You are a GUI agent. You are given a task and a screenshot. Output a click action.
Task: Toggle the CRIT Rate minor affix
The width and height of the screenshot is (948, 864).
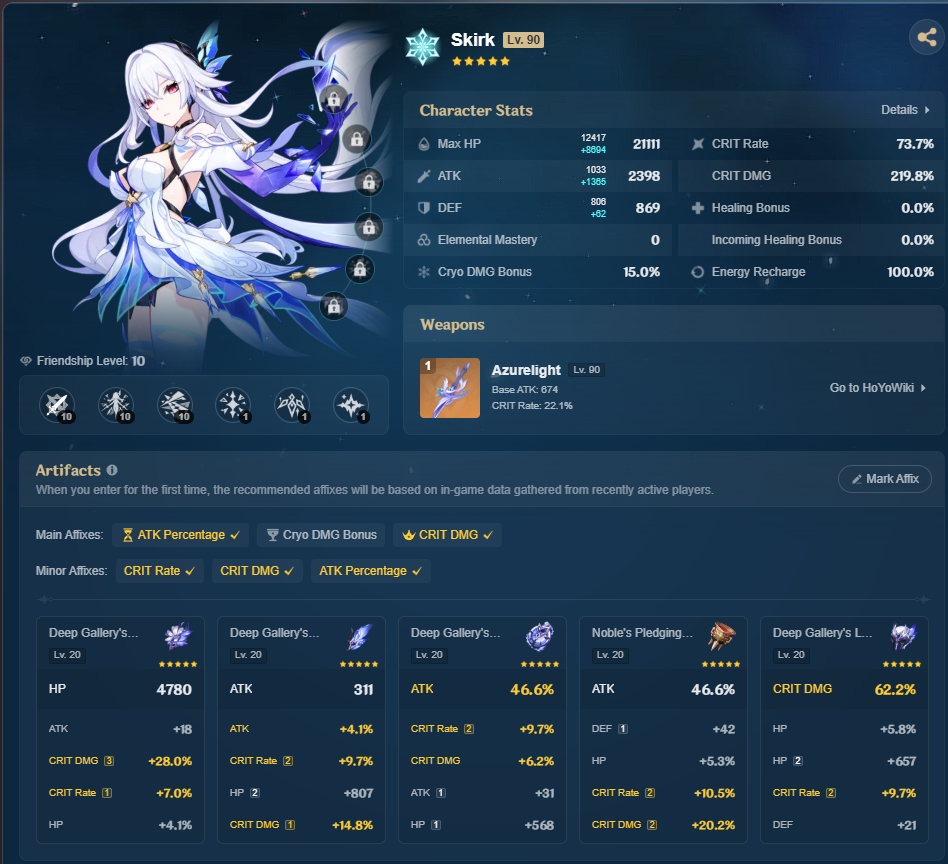tap(160, 571)
